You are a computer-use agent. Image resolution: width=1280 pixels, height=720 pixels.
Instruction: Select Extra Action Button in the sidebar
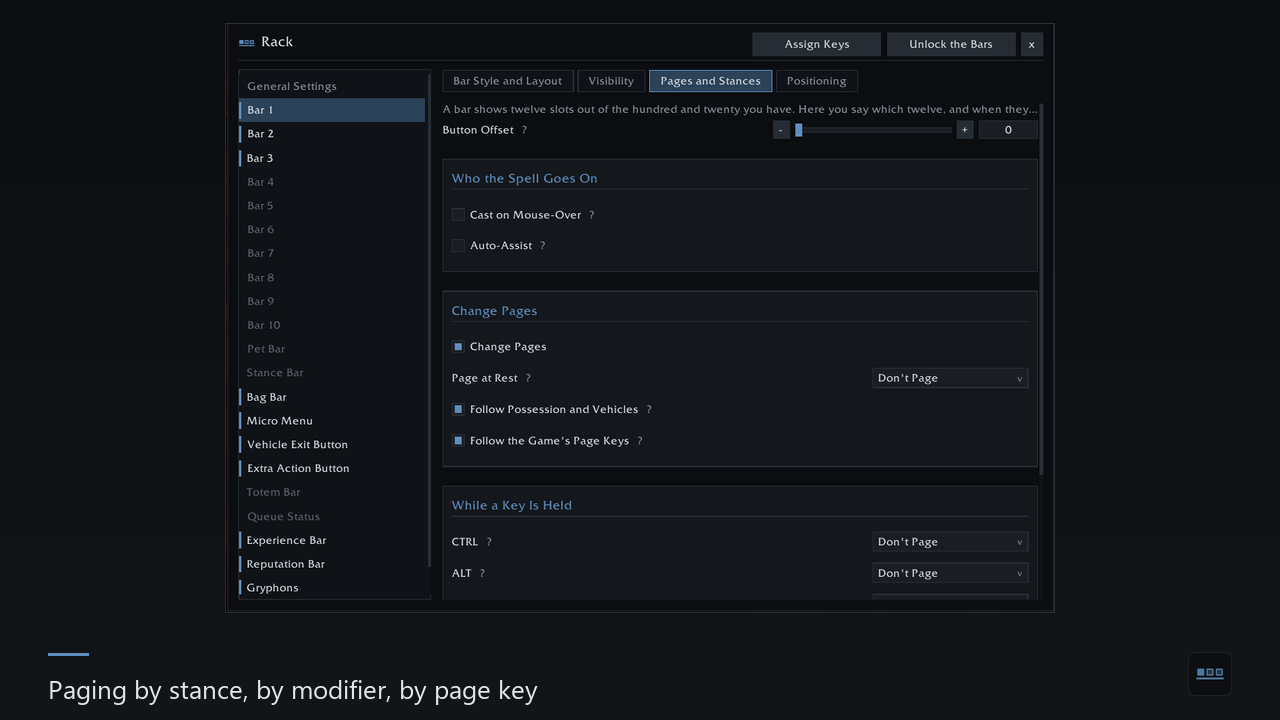click(x=332, y=469)
